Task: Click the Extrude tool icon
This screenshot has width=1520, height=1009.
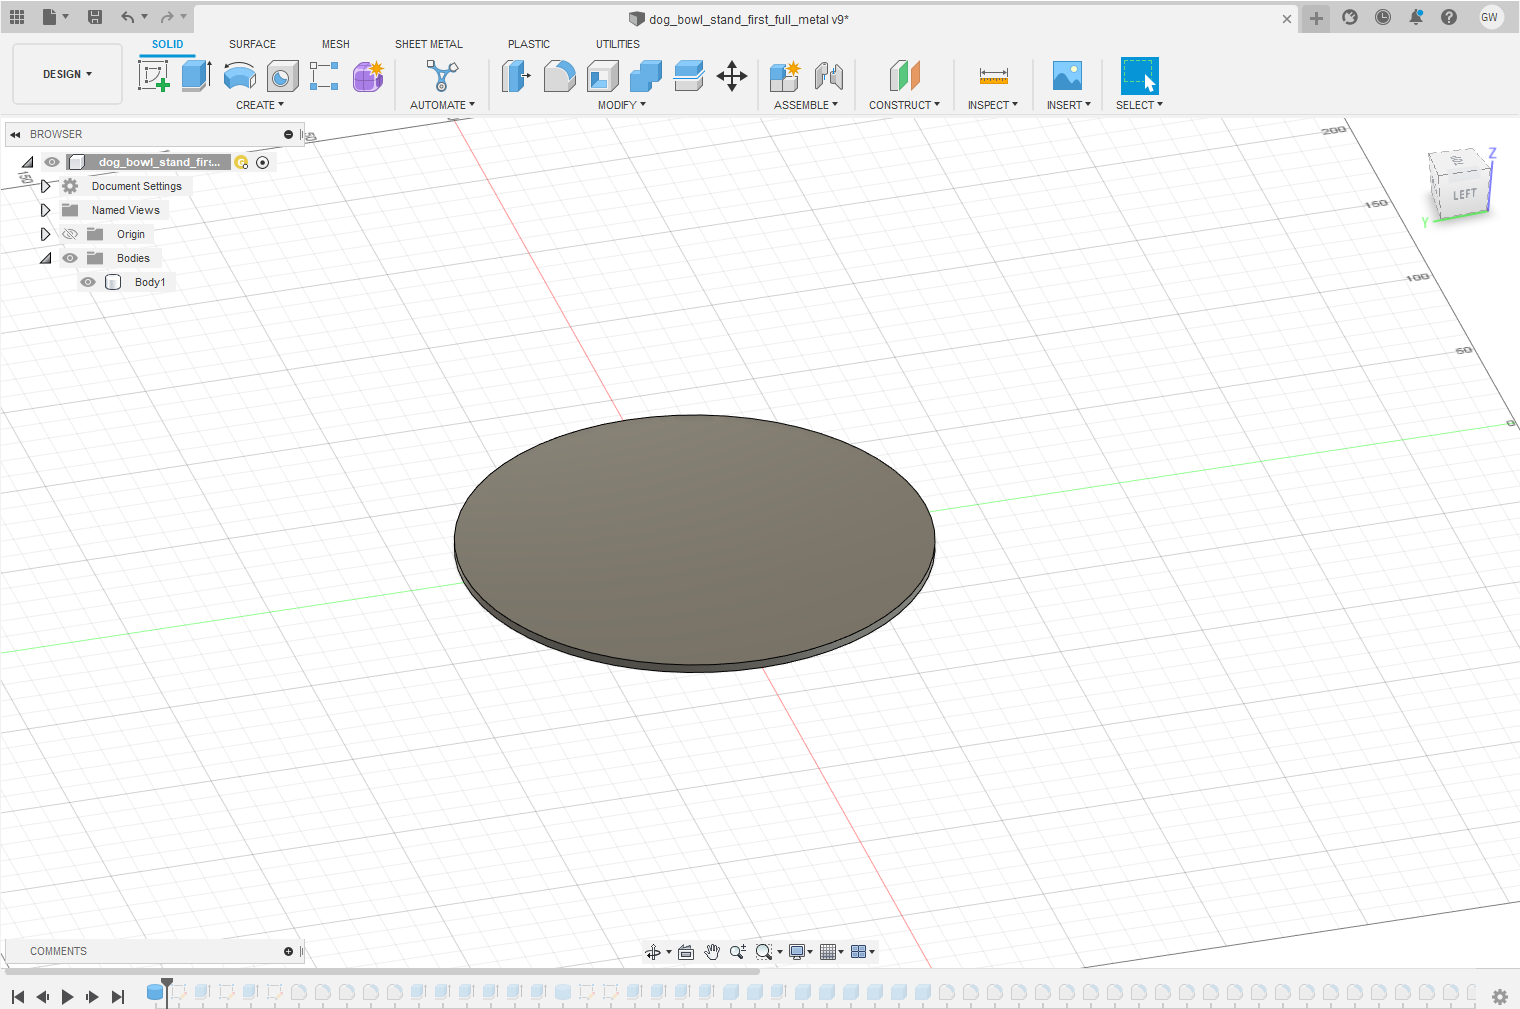Action: point(196,76)
